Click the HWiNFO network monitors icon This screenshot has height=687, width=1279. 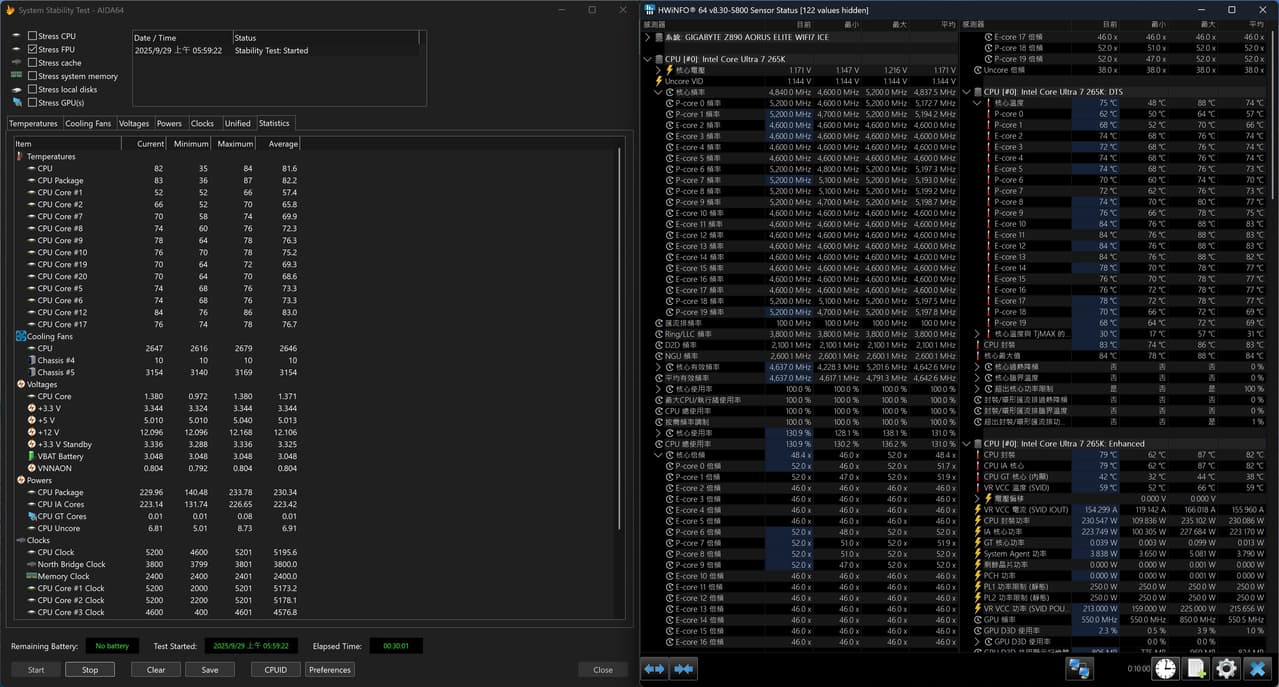click(x=1078, y=669)
